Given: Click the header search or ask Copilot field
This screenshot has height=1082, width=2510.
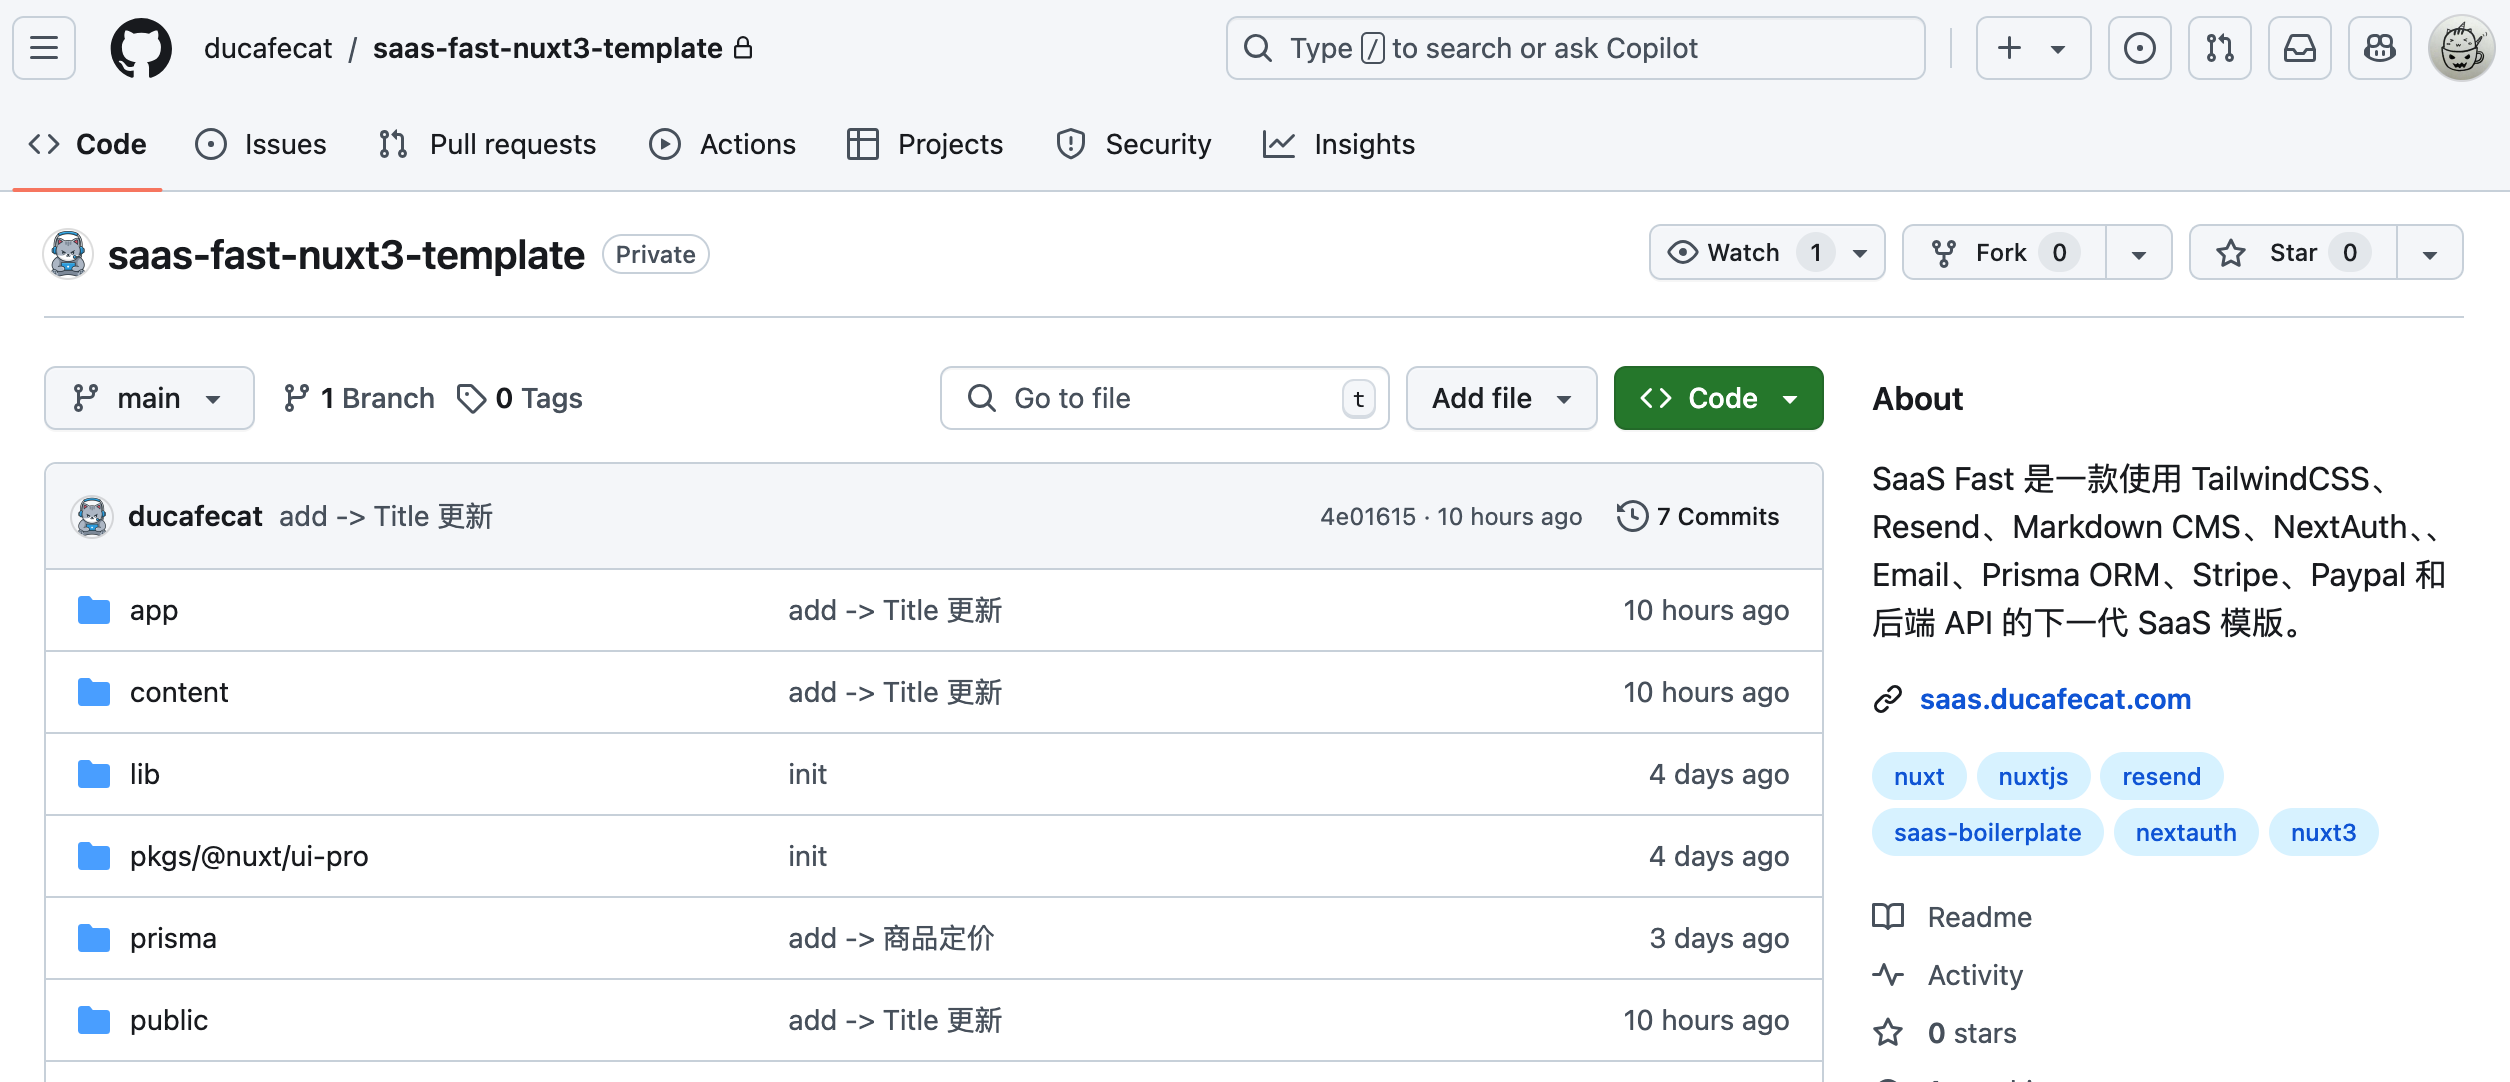Looking at the screenshot, I should (1575, 48).
